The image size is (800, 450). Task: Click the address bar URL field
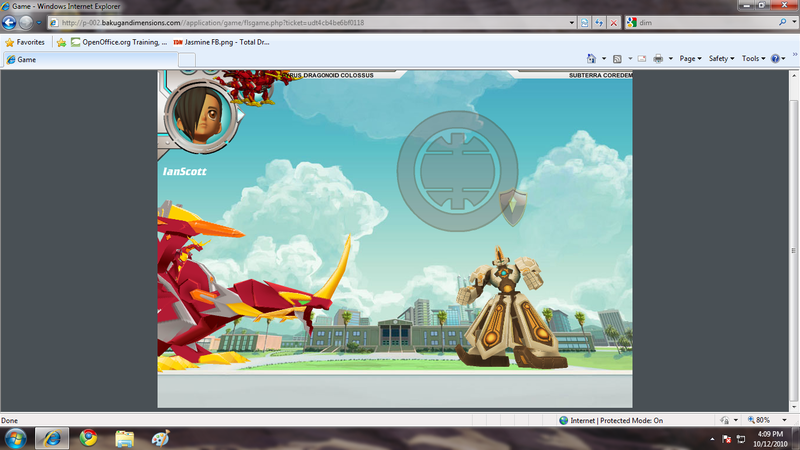click(x=300, y=22)
